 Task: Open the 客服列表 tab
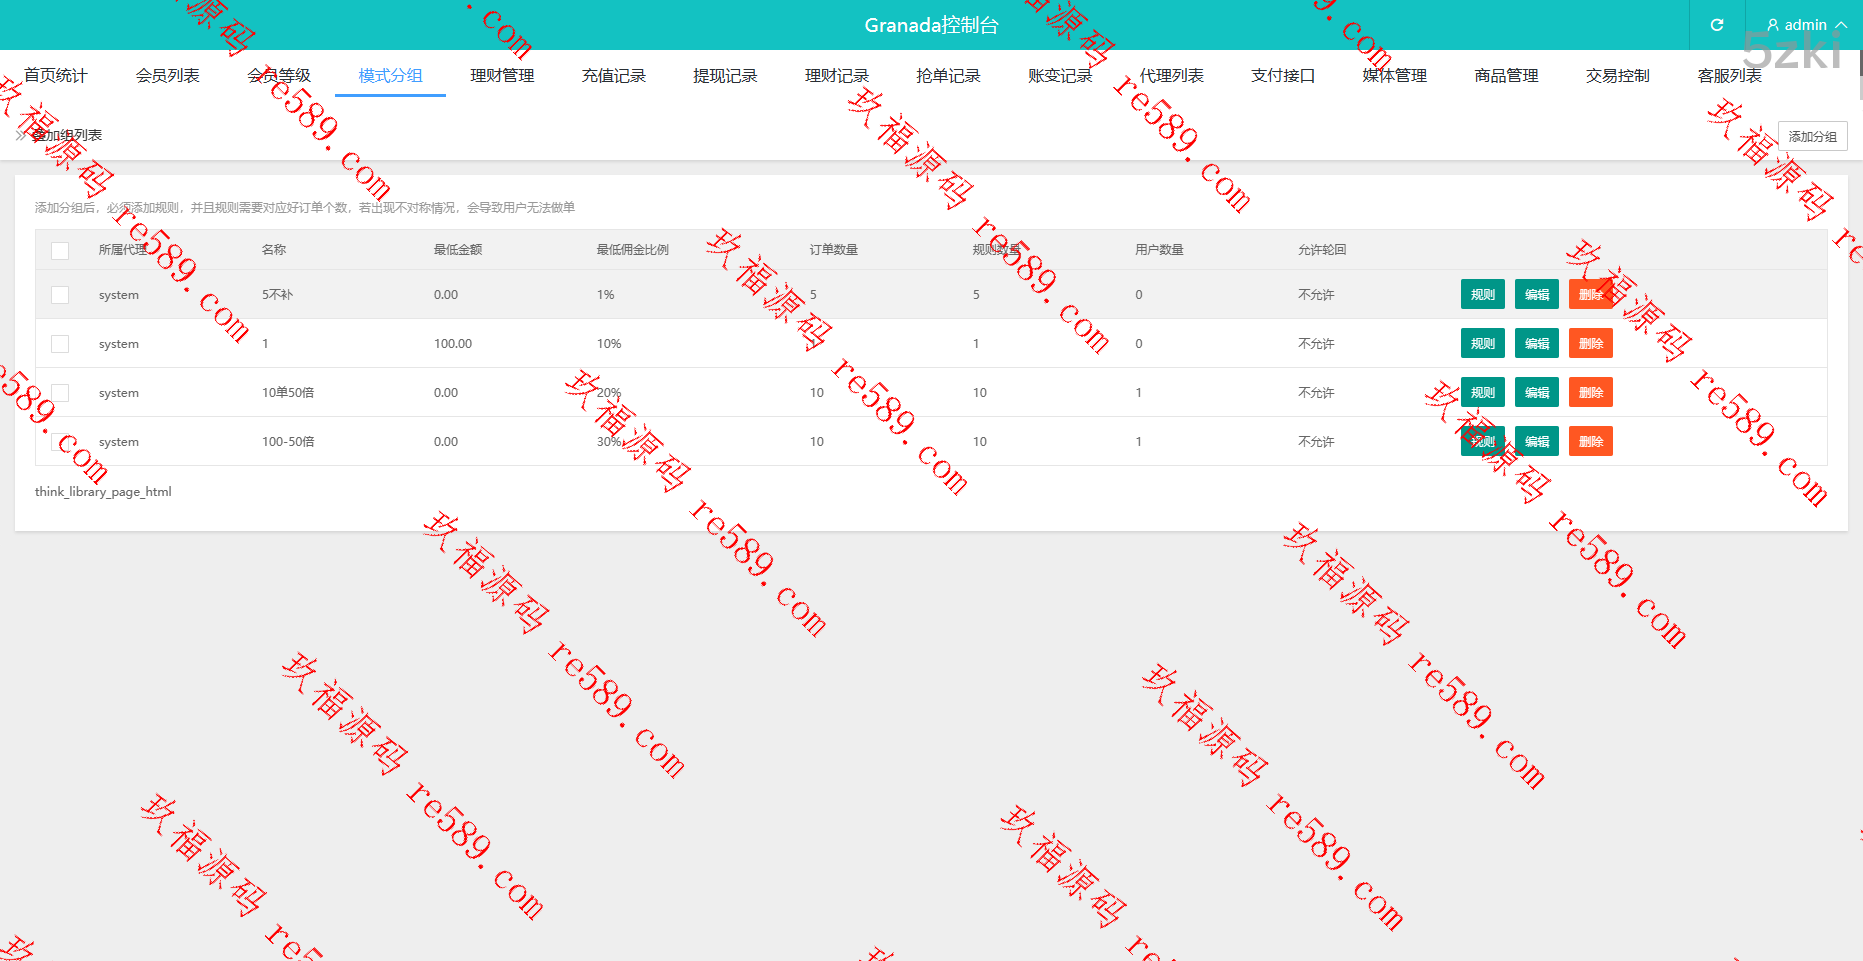tap(1729, 76)
